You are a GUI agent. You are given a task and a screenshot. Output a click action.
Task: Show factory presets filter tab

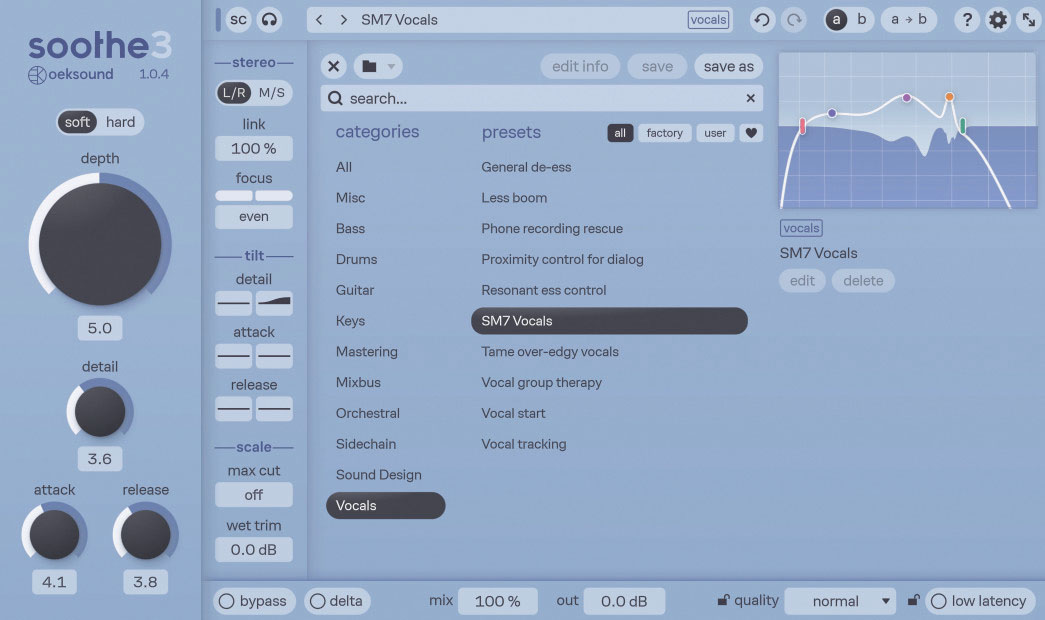[664, 133]
